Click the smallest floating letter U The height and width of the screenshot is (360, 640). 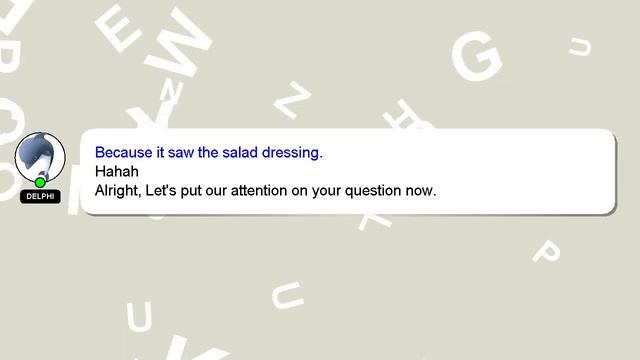point(580,46)
